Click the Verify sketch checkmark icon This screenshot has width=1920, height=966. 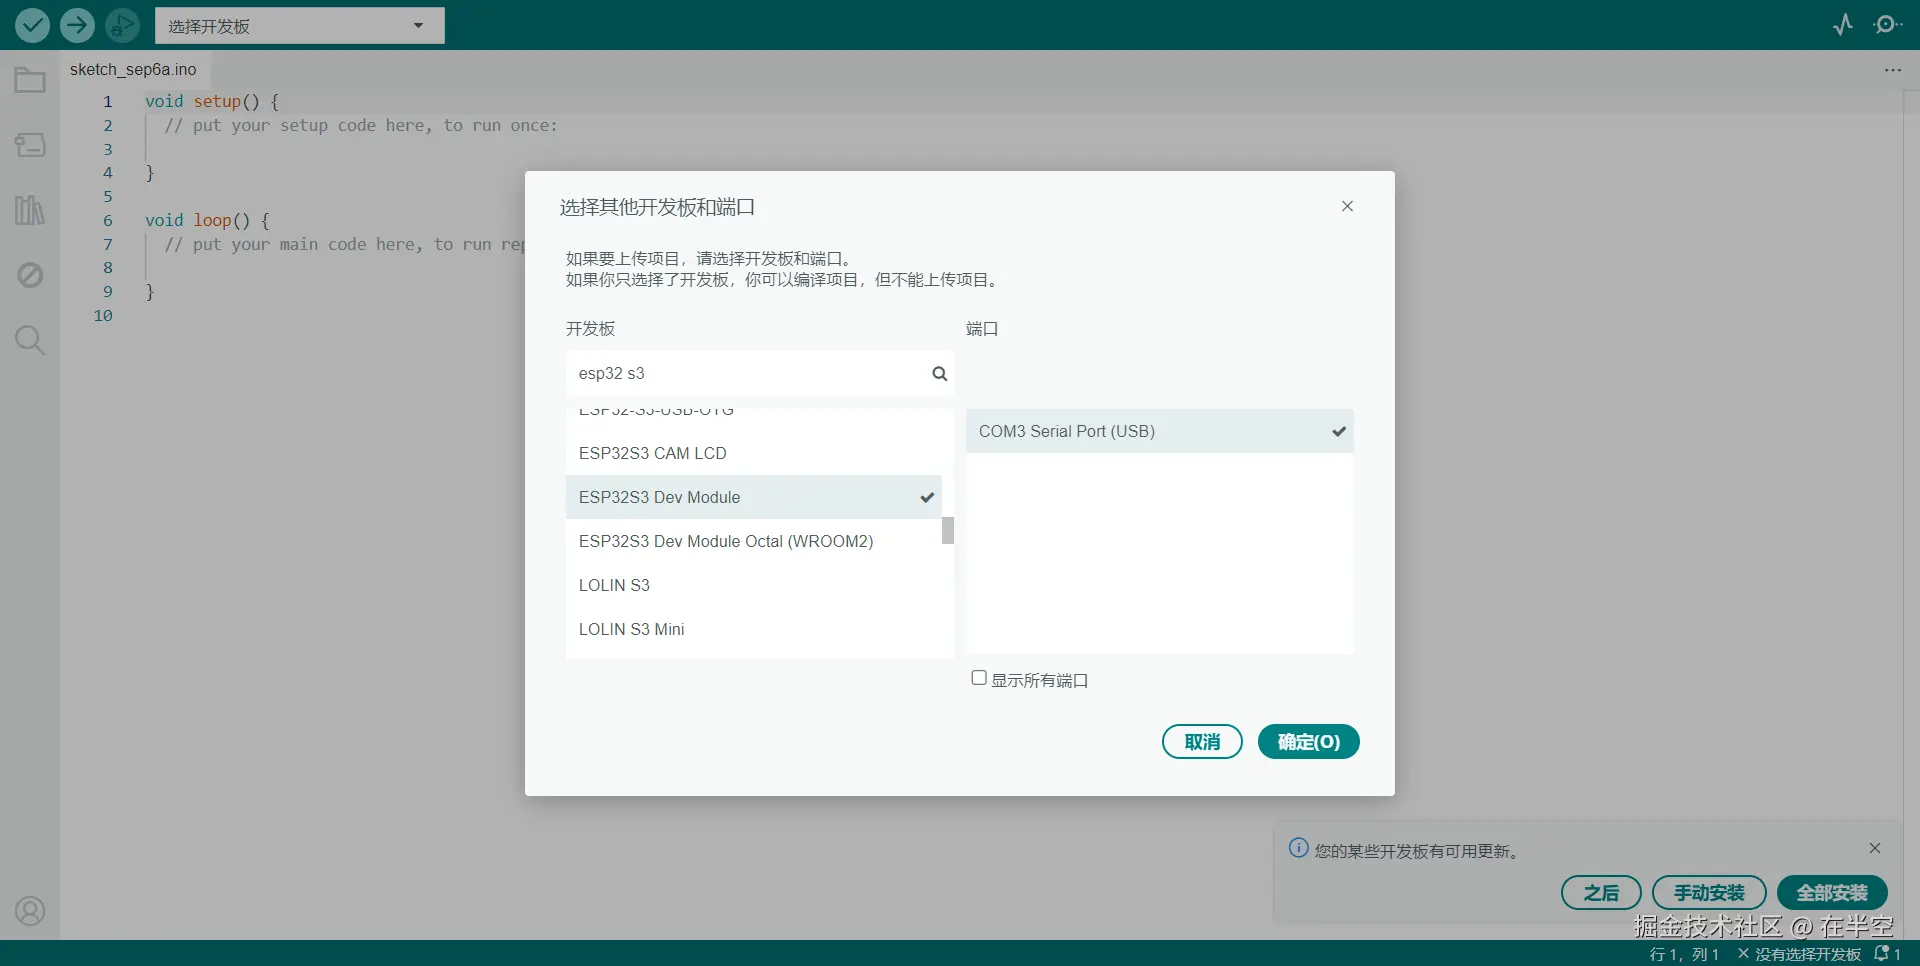coord(32,25)
